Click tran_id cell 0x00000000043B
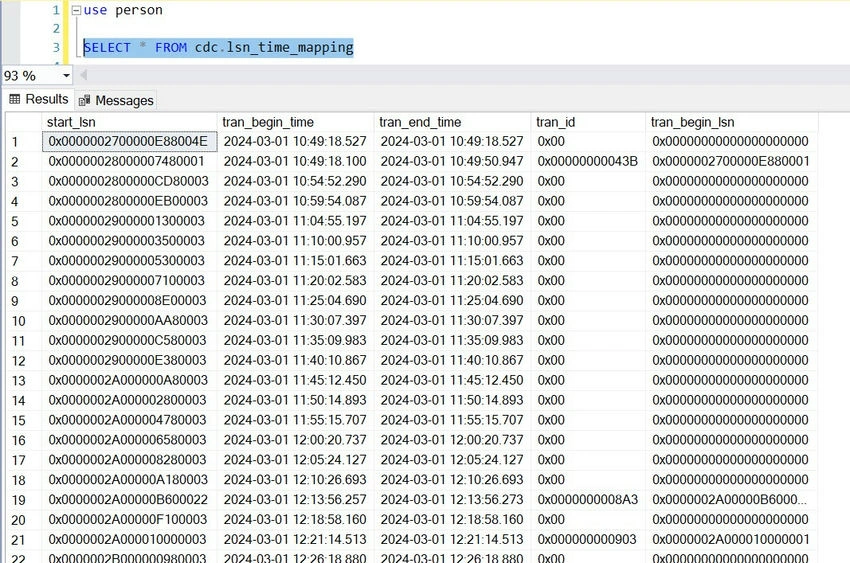Viewport: 850px width, 563px height. [x=588, y=161]
